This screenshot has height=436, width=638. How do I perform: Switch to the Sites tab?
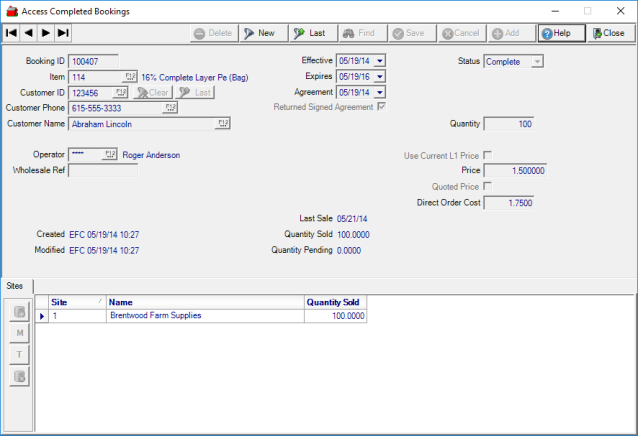coord(16,286)
